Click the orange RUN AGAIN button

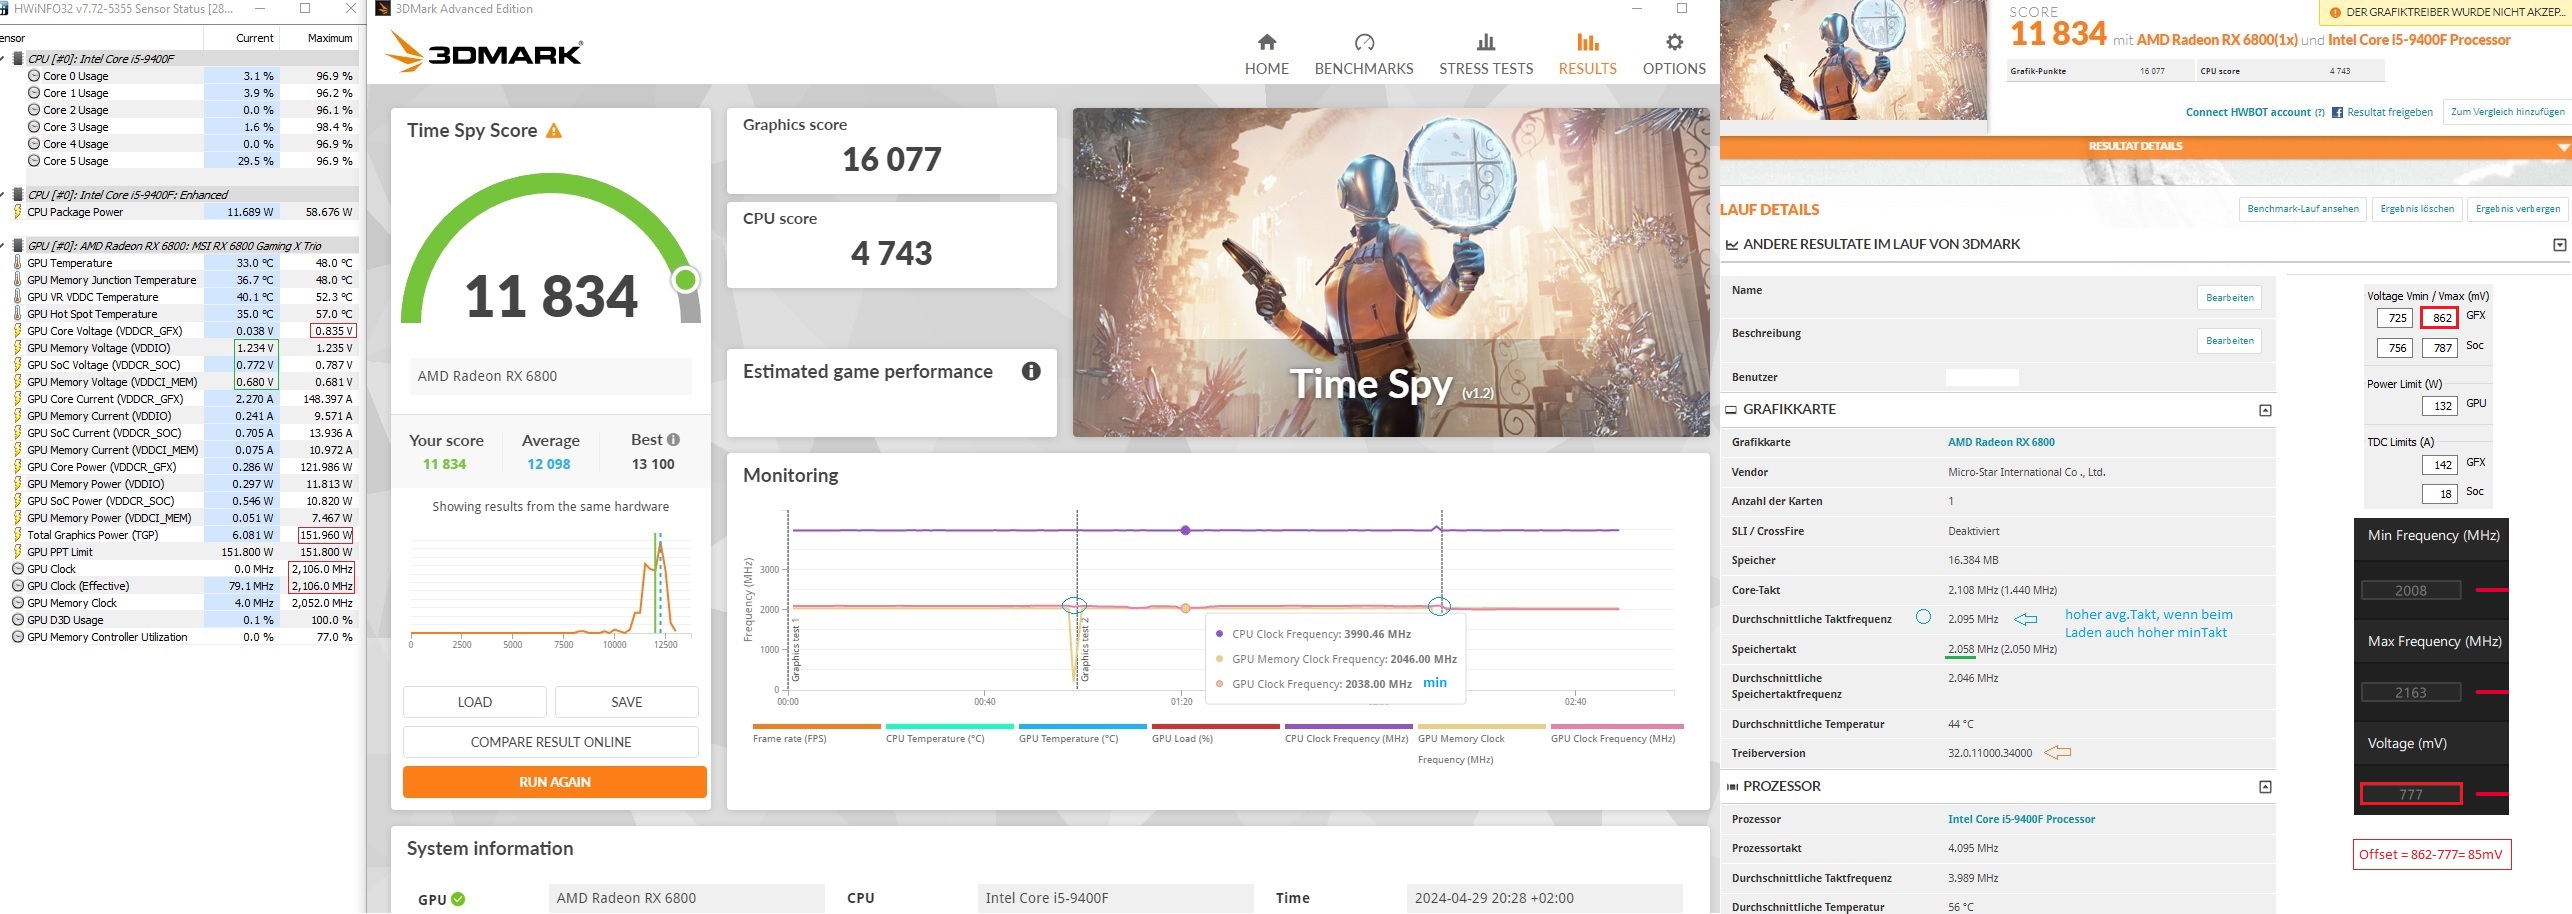(x=555, y=782)
